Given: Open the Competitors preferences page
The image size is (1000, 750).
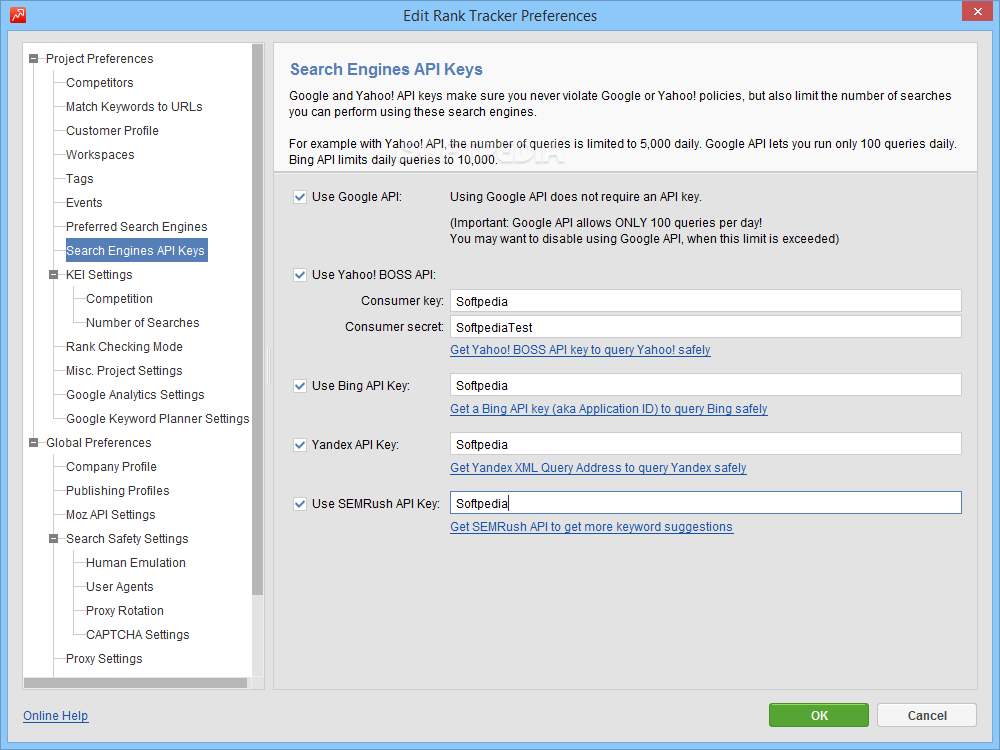Looking at the screenshot, I should point(99,83).
